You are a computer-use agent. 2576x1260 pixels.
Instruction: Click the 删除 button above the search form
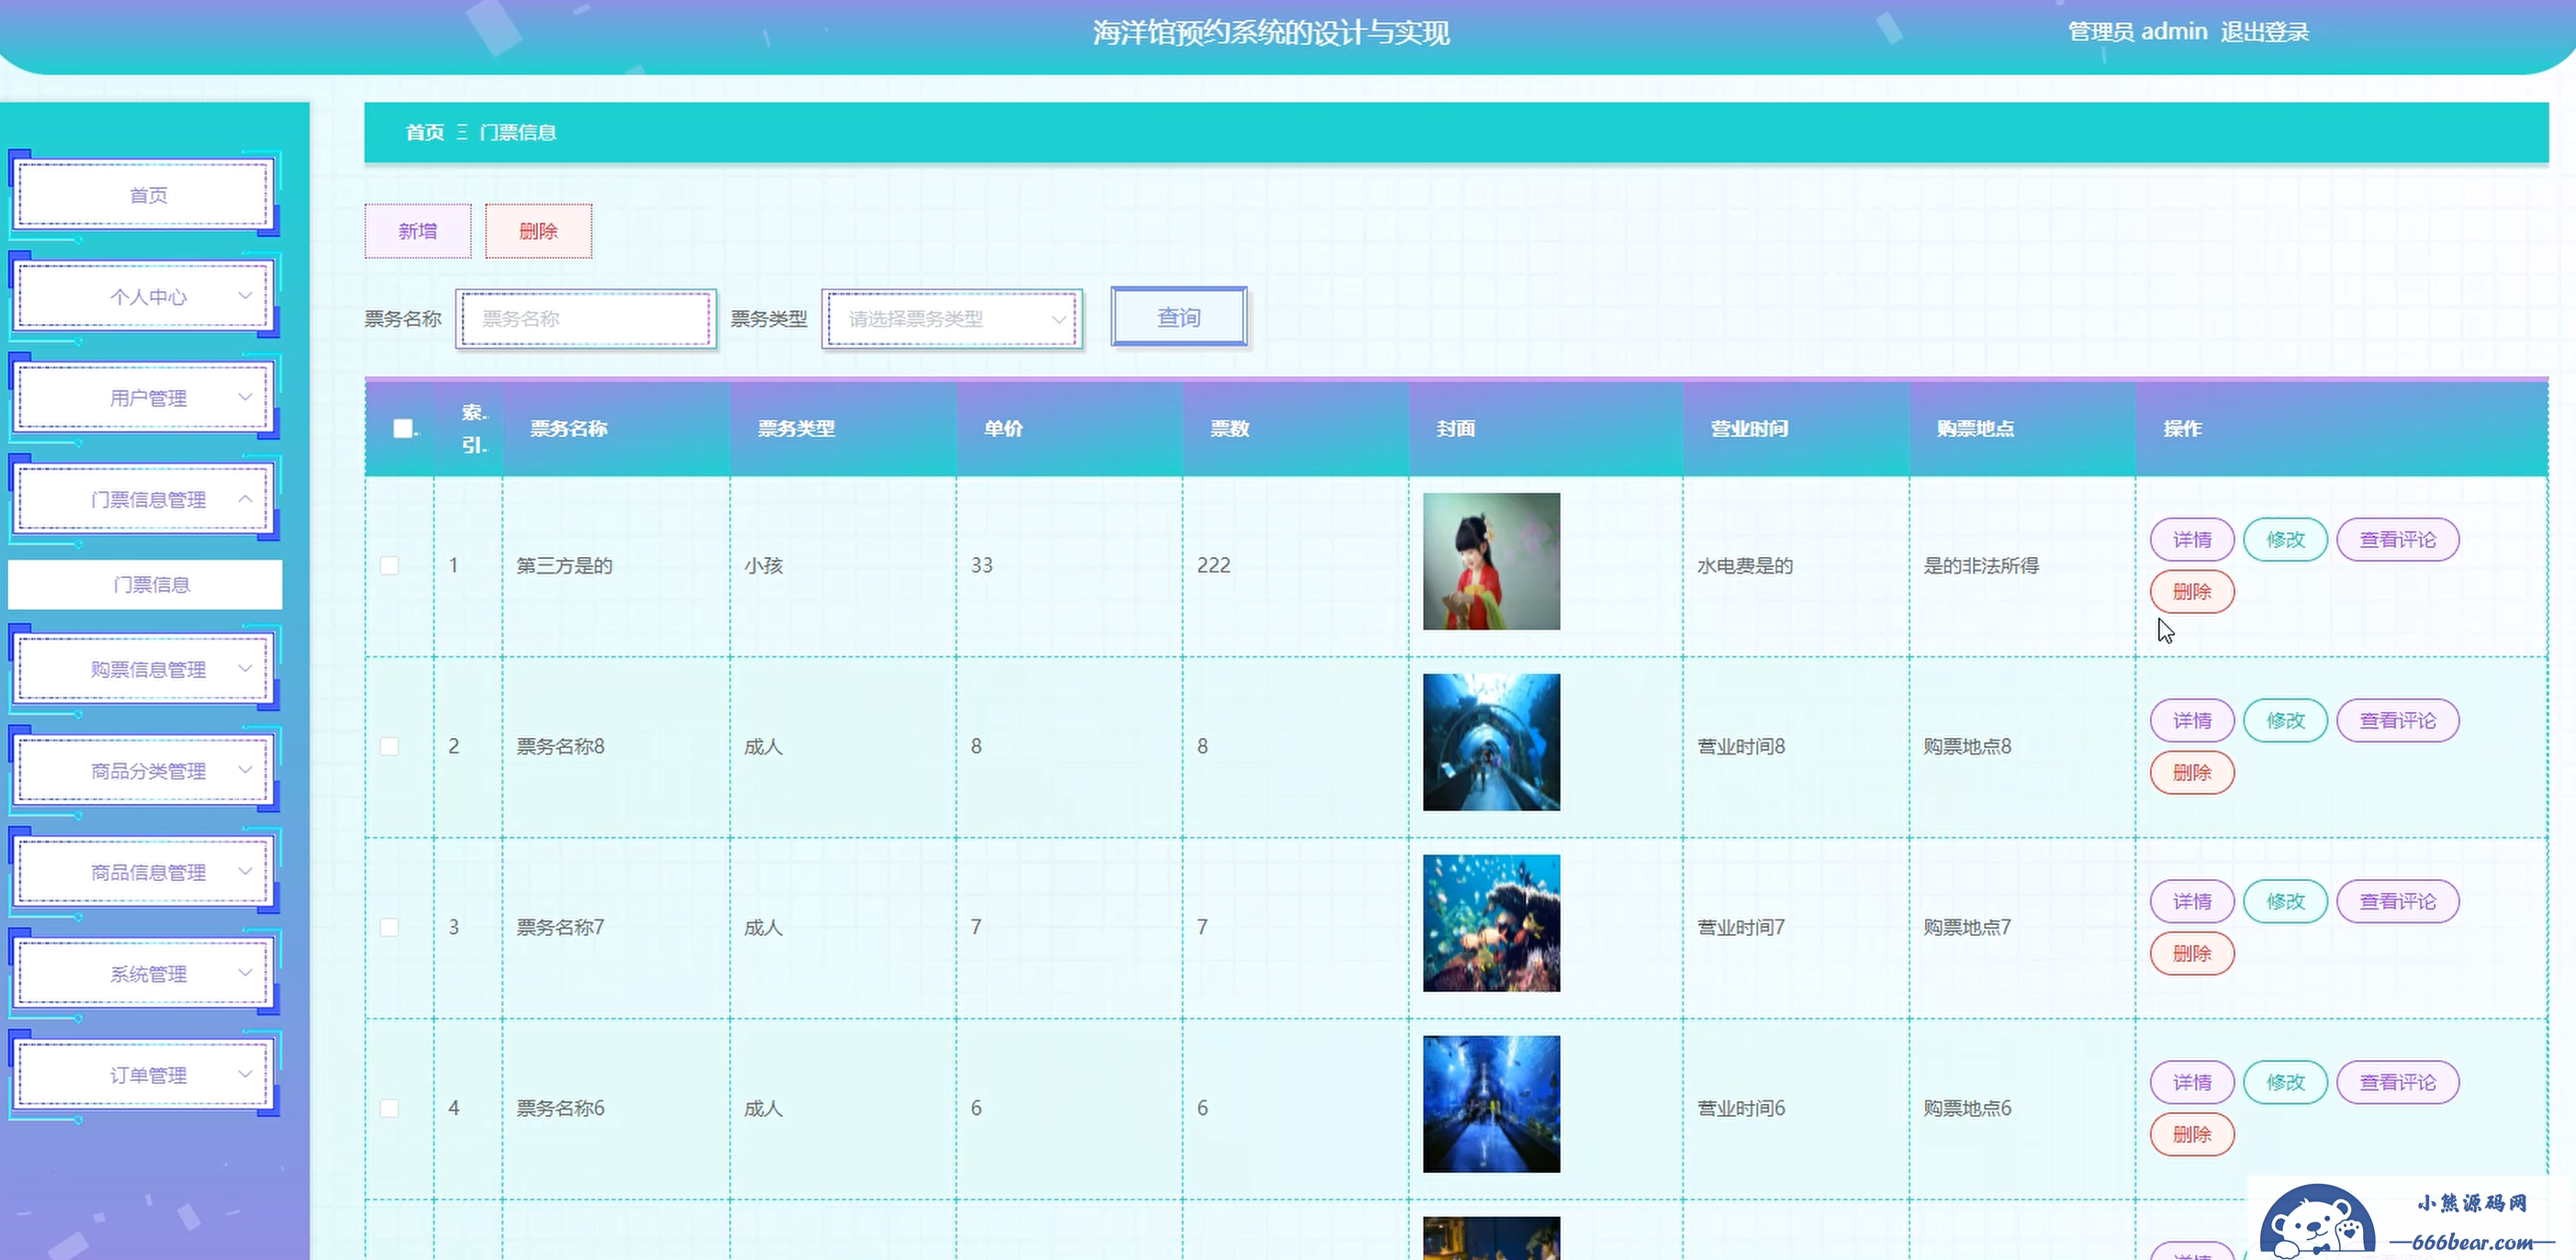pos(538,231)
